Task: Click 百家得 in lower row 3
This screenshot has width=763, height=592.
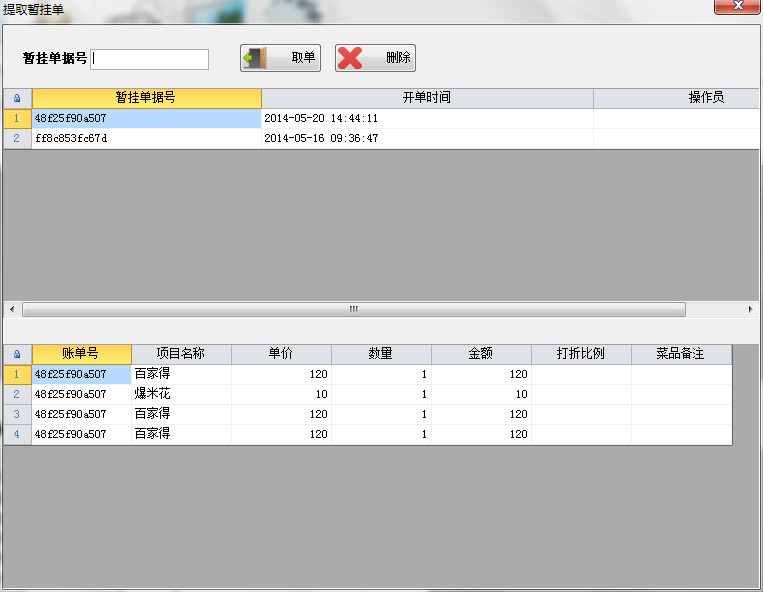Action: tap(182, 414)
